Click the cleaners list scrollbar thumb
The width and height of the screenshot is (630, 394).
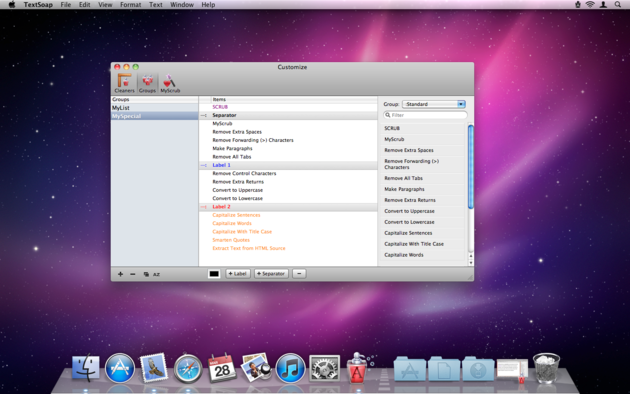(470, 167)
